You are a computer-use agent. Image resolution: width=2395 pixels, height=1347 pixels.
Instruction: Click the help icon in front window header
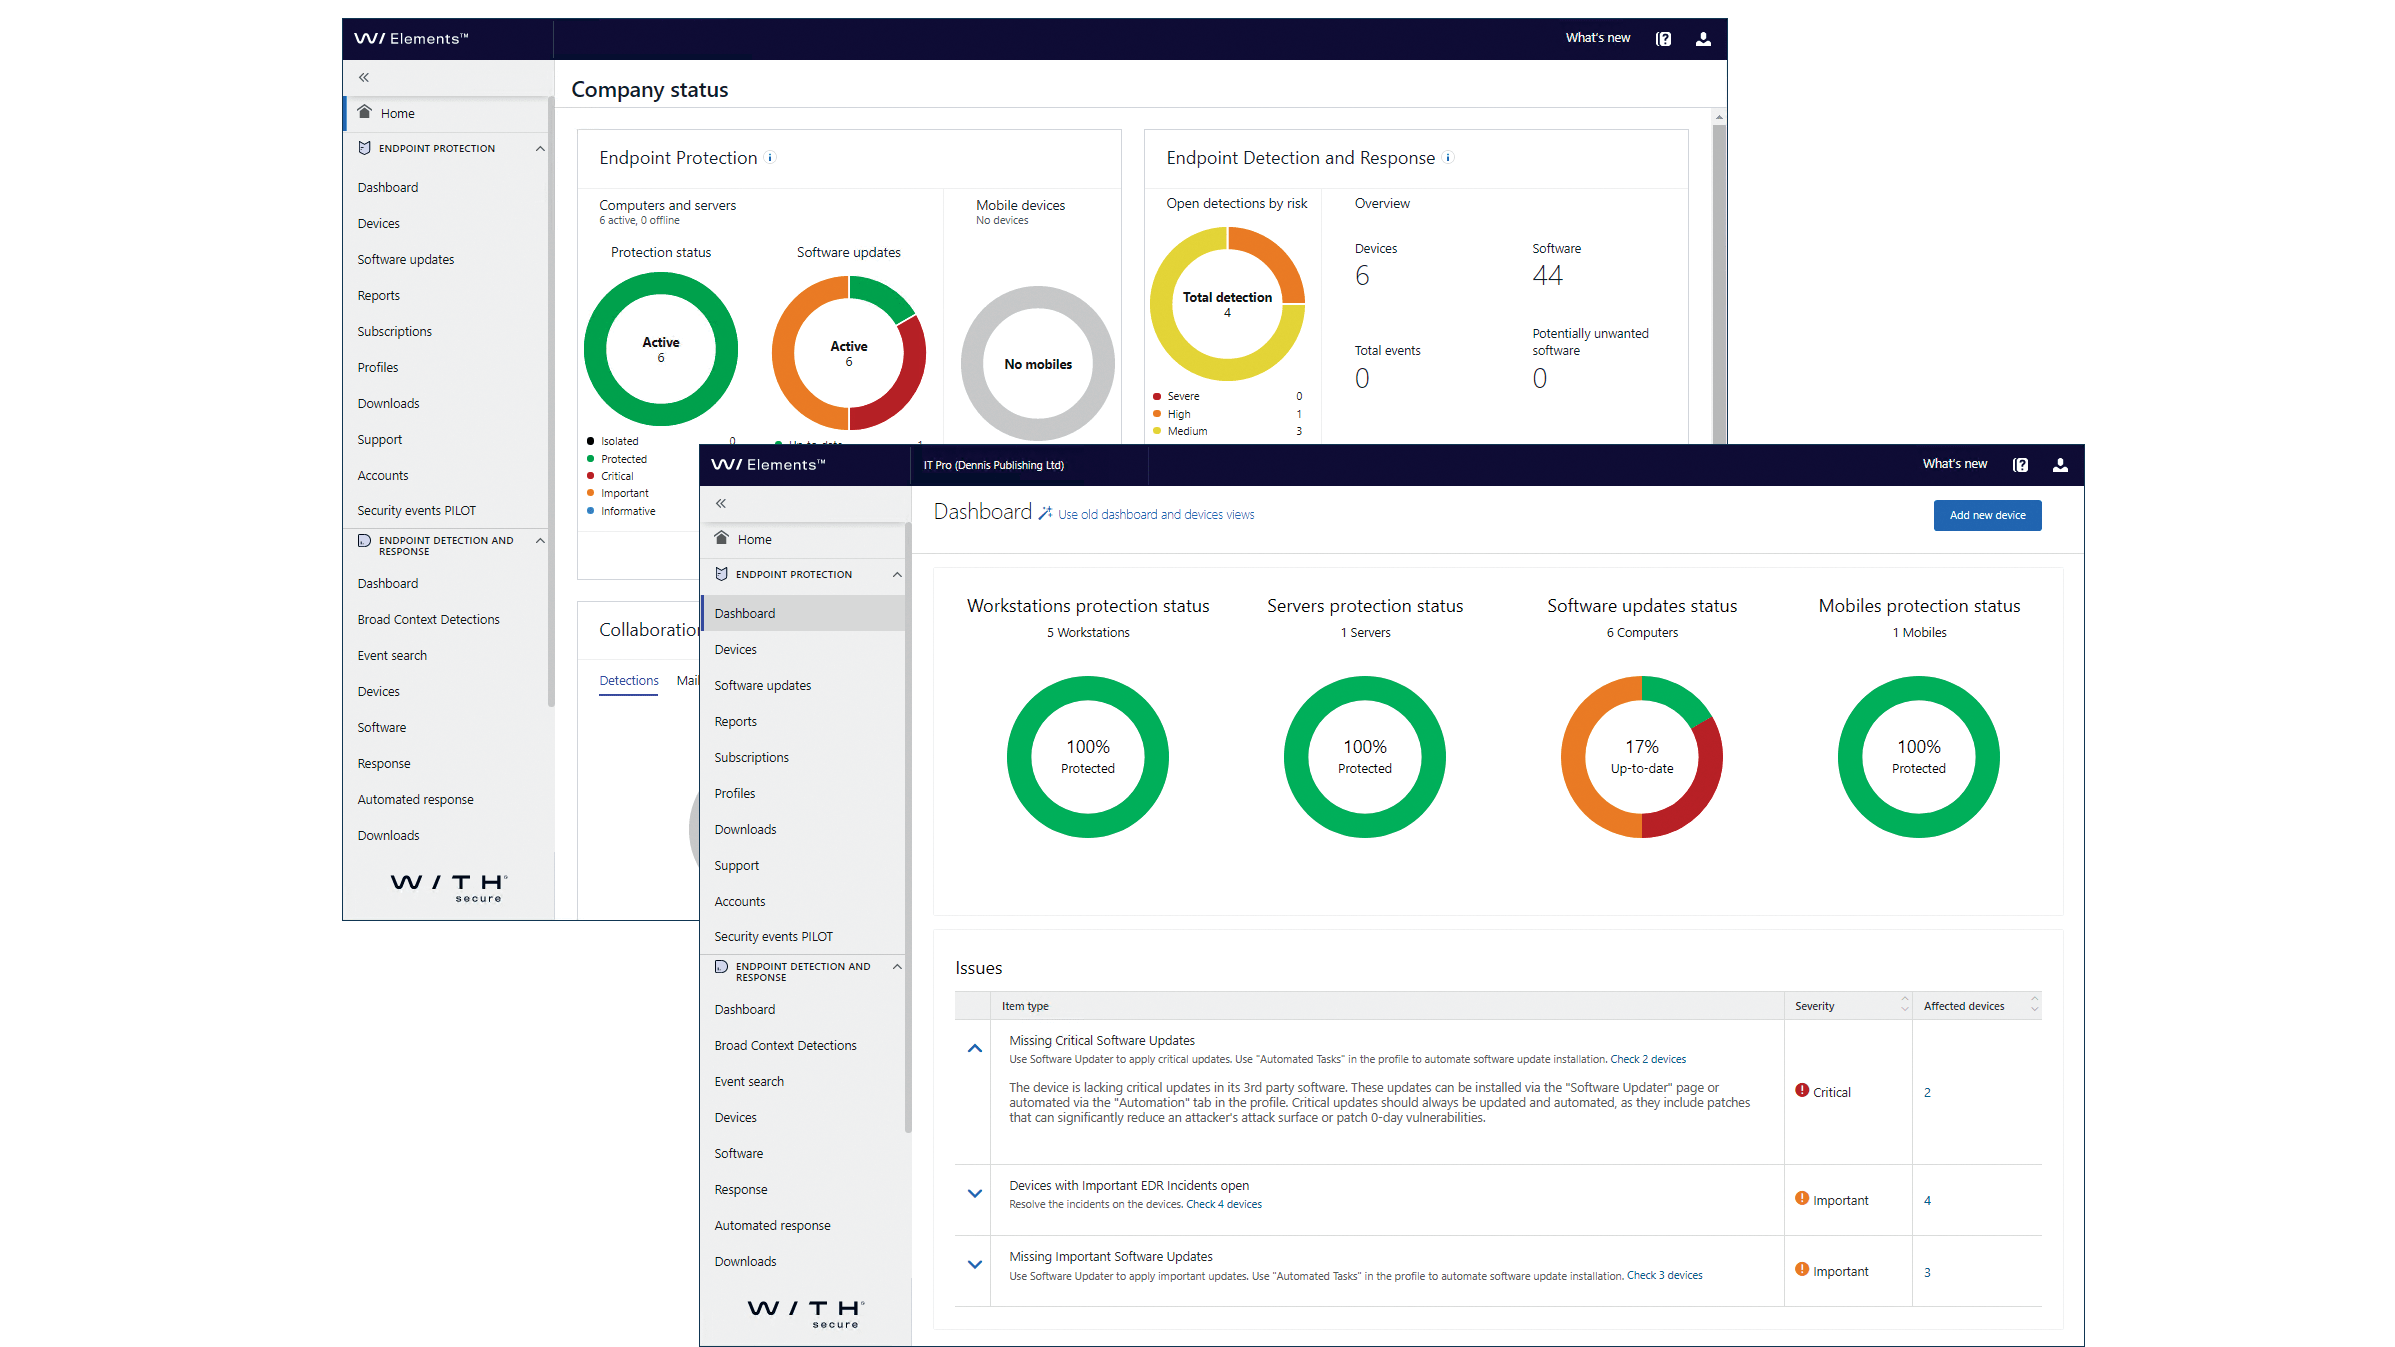point(2020,465)
